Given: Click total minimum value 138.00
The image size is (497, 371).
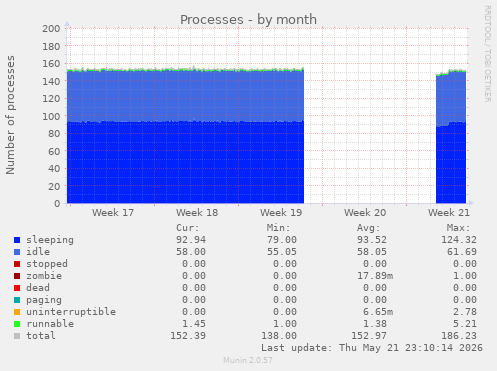Looking at the screenshot, I should click(279, 336).
